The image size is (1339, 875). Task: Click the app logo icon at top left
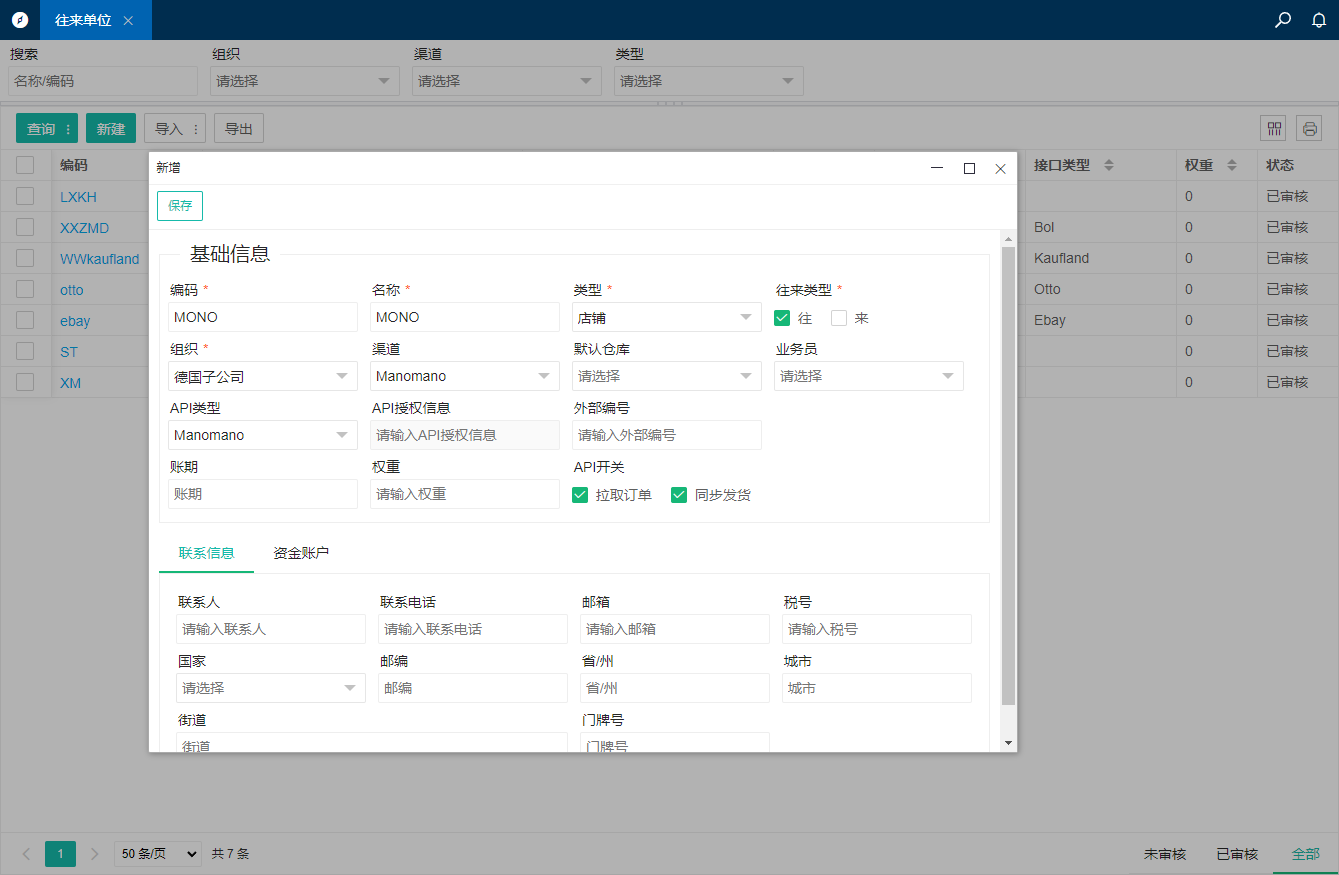pyautogui.click(x=20, y=20)
